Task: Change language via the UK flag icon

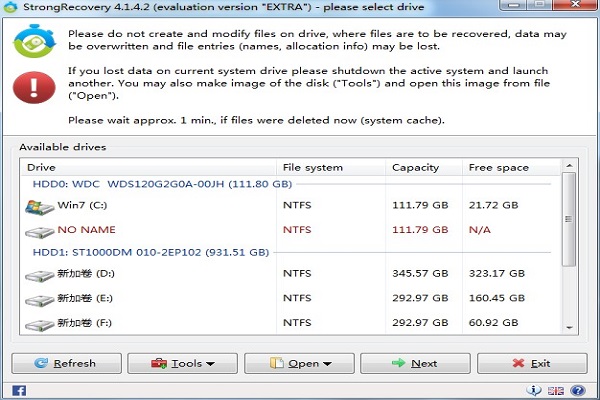Action: [556, 390]
